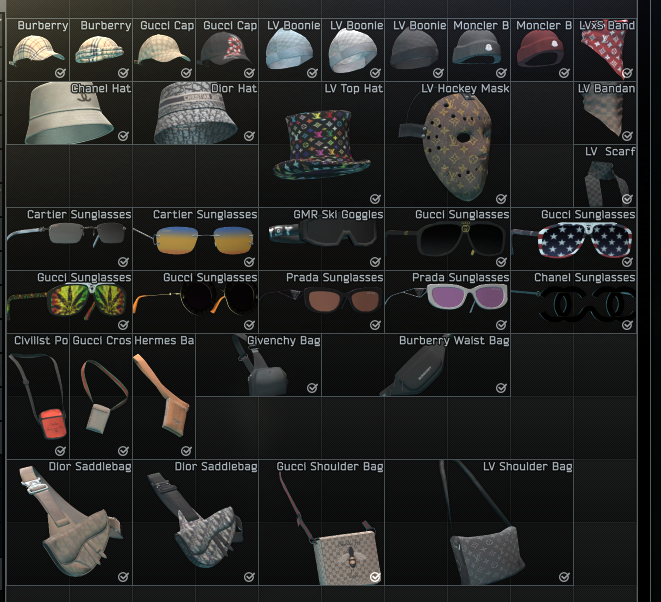Pick Prada Sunglasses with brown lenses
Image resolution: width=661 pixels, height=602 pixels.
[x=321, y=302]
